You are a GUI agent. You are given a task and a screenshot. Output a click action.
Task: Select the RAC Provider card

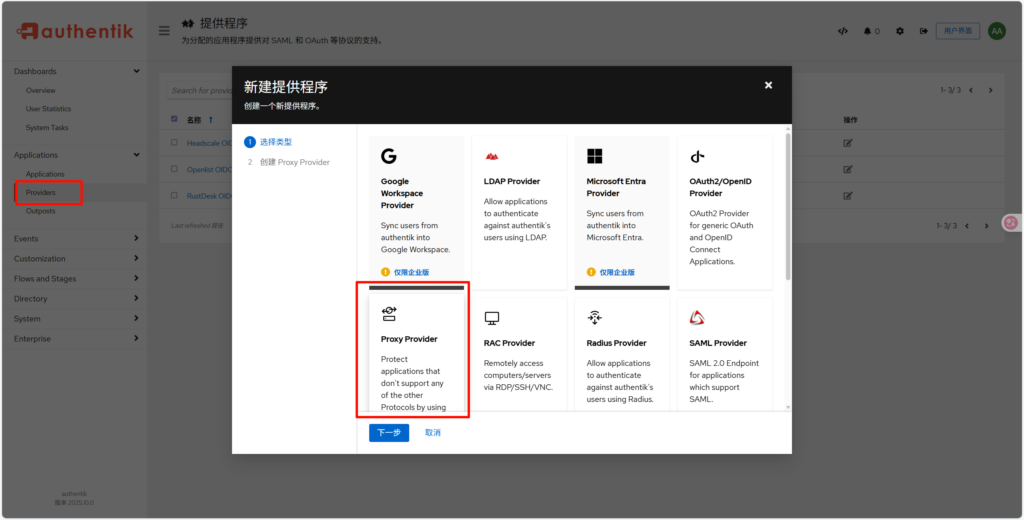519,355
